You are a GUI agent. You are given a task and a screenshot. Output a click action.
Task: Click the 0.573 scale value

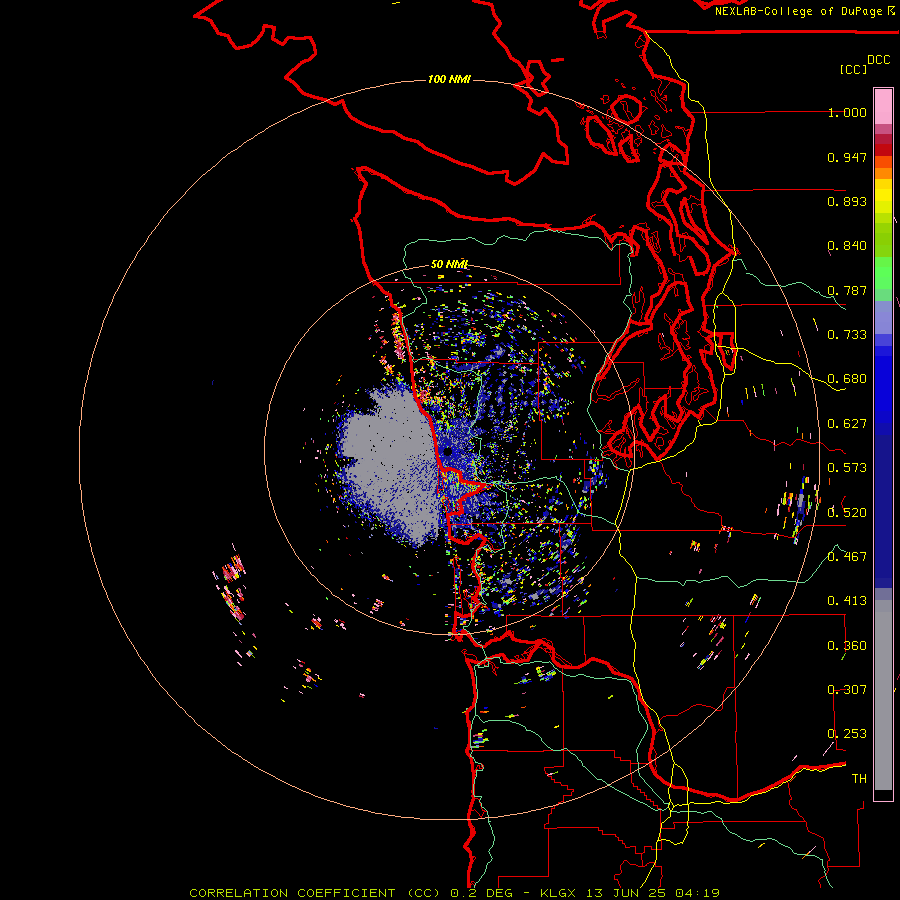847,468
